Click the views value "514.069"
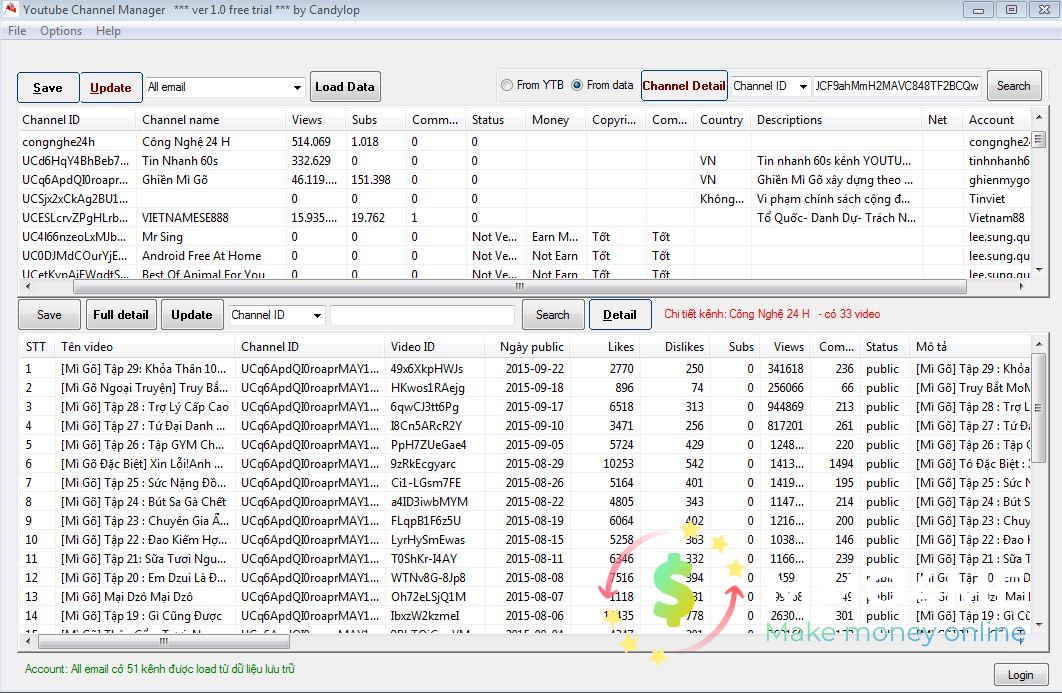 tap(312, 142)
